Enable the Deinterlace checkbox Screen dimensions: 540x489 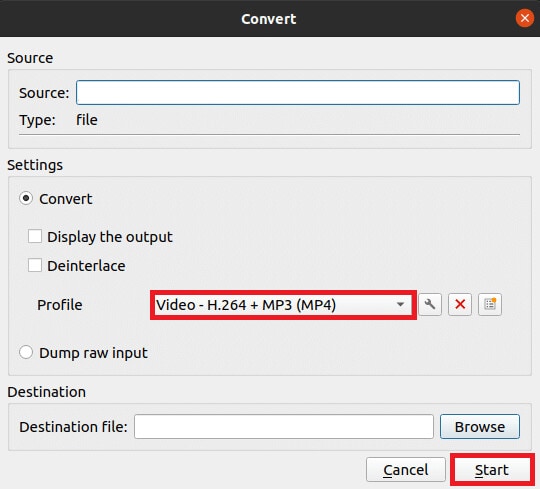click(35, 266)
